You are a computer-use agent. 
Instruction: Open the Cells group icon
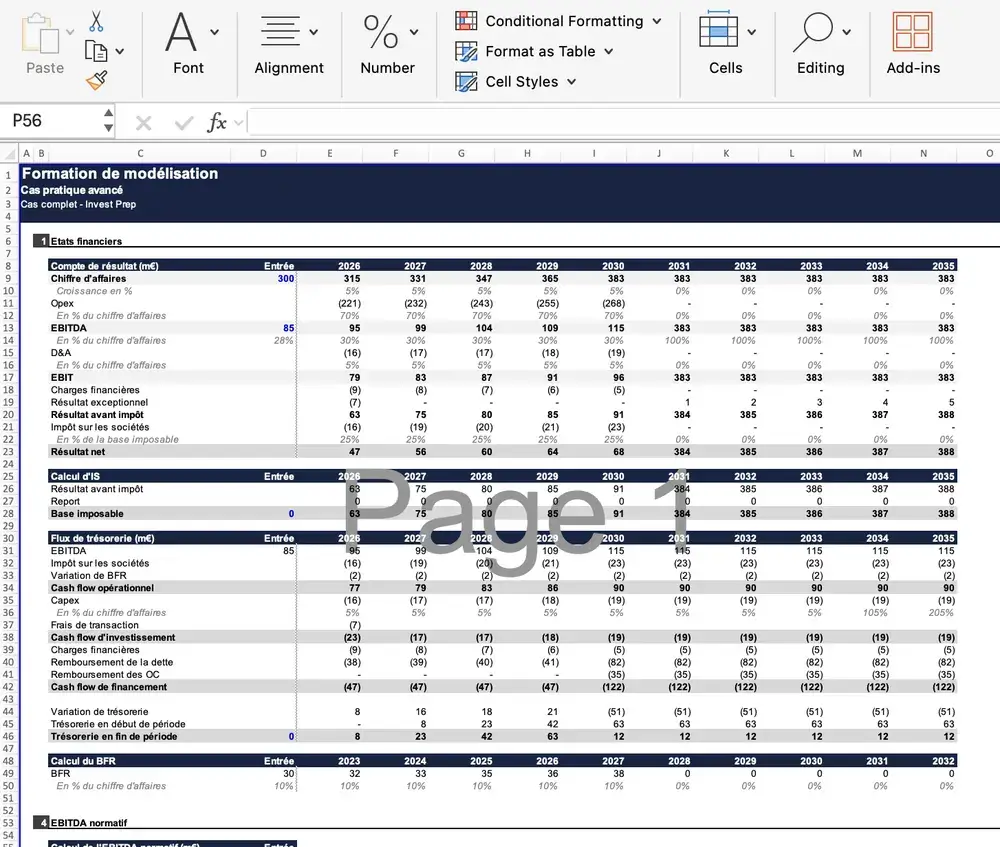coord(718,29)
